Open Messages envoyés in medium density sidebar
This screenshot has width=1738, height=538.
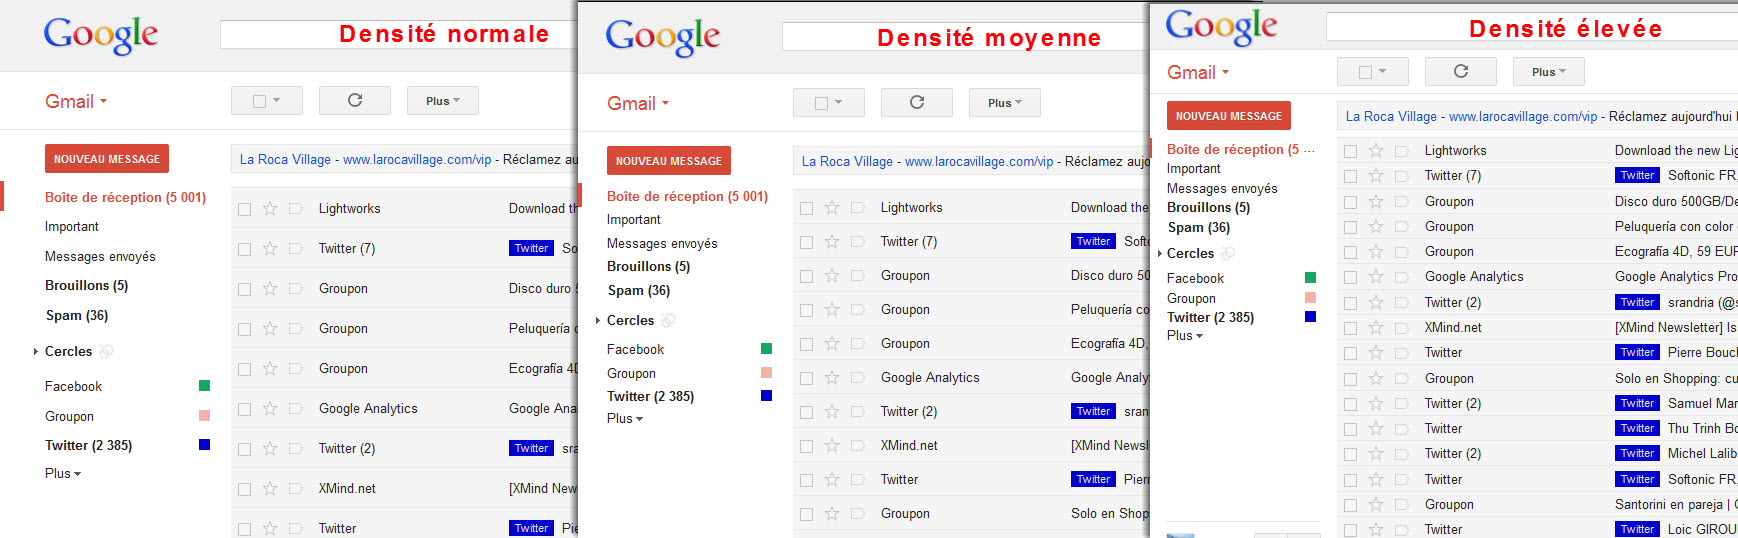click(662, 243)
